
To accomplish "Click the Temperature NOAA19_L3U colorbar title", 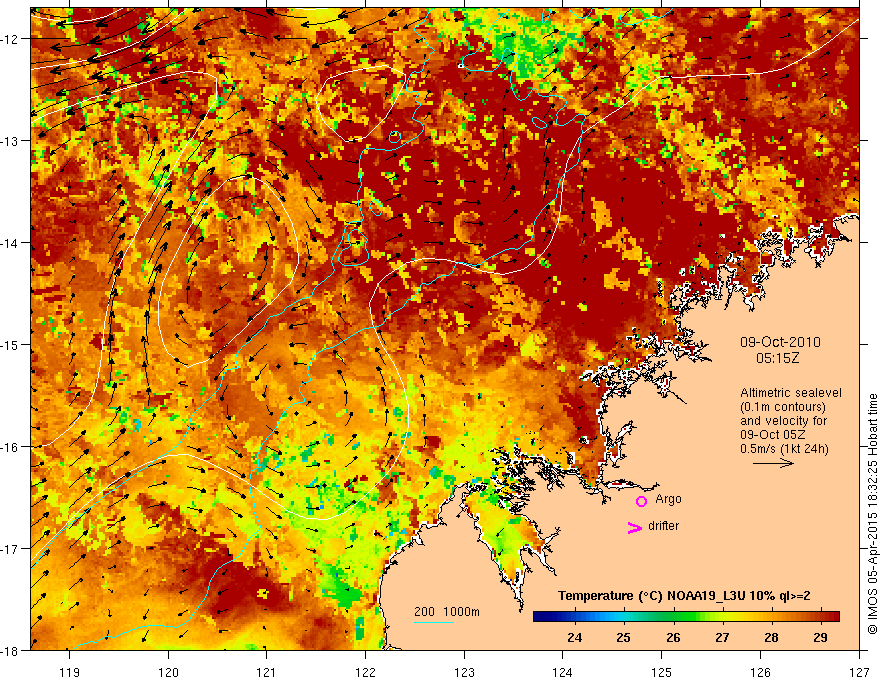I will (x=684, y=596).
